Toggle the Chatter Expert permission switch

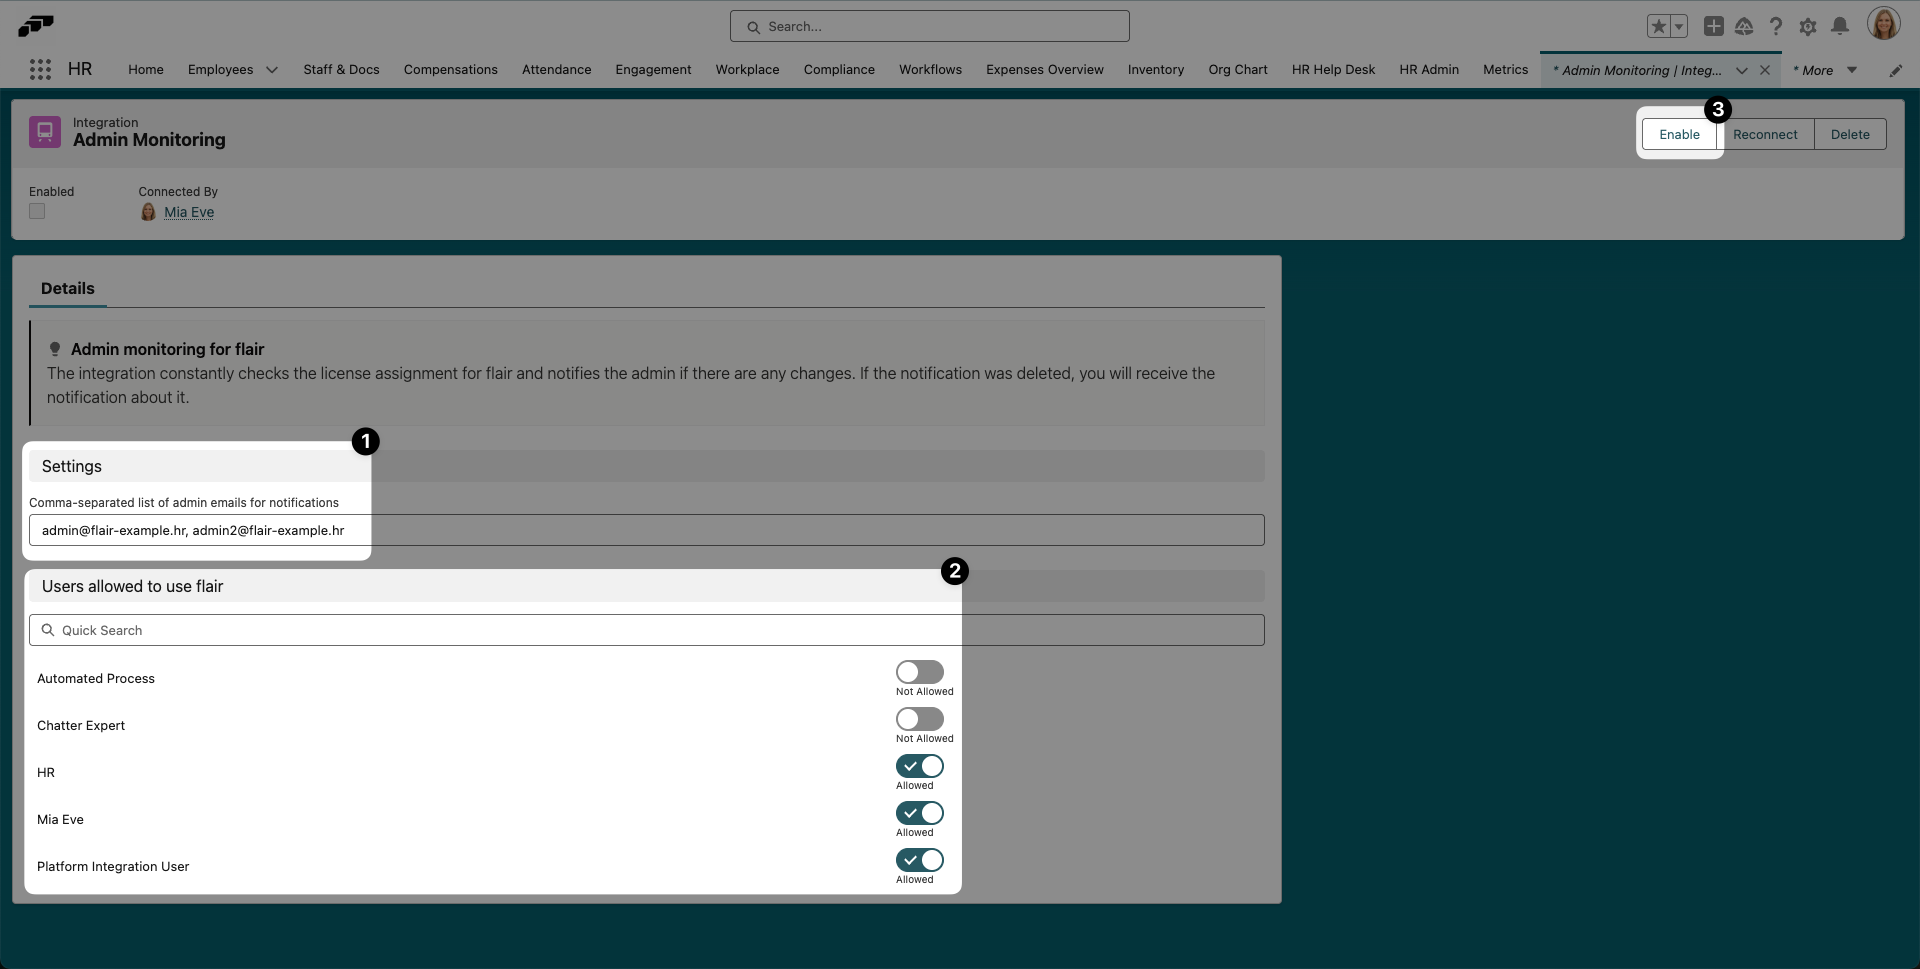(919, 719)
